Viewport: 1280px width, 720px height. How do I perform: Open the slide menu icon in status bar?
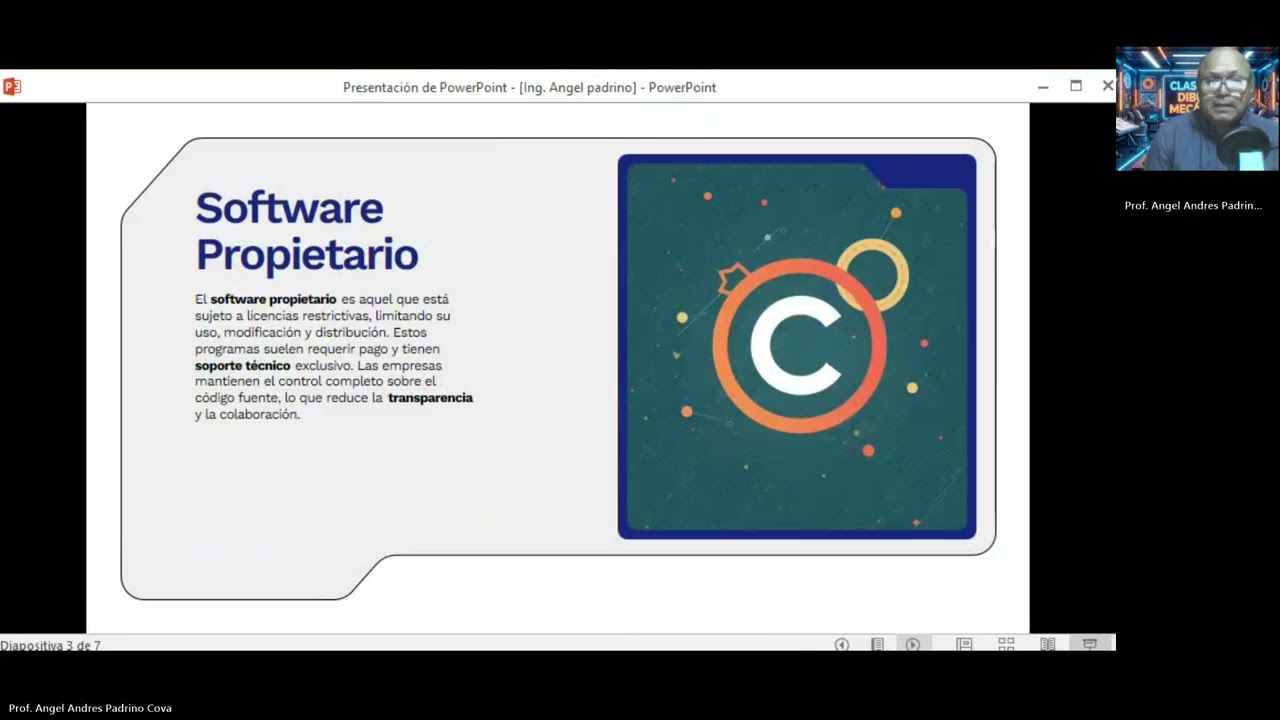[877, 645]
